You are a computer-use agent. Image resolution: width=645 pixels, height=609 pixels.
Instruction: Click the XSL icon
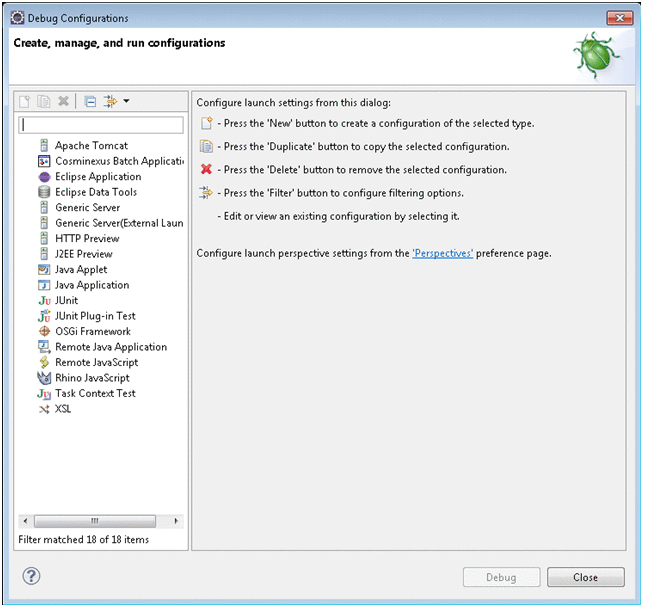pos(44,409)
